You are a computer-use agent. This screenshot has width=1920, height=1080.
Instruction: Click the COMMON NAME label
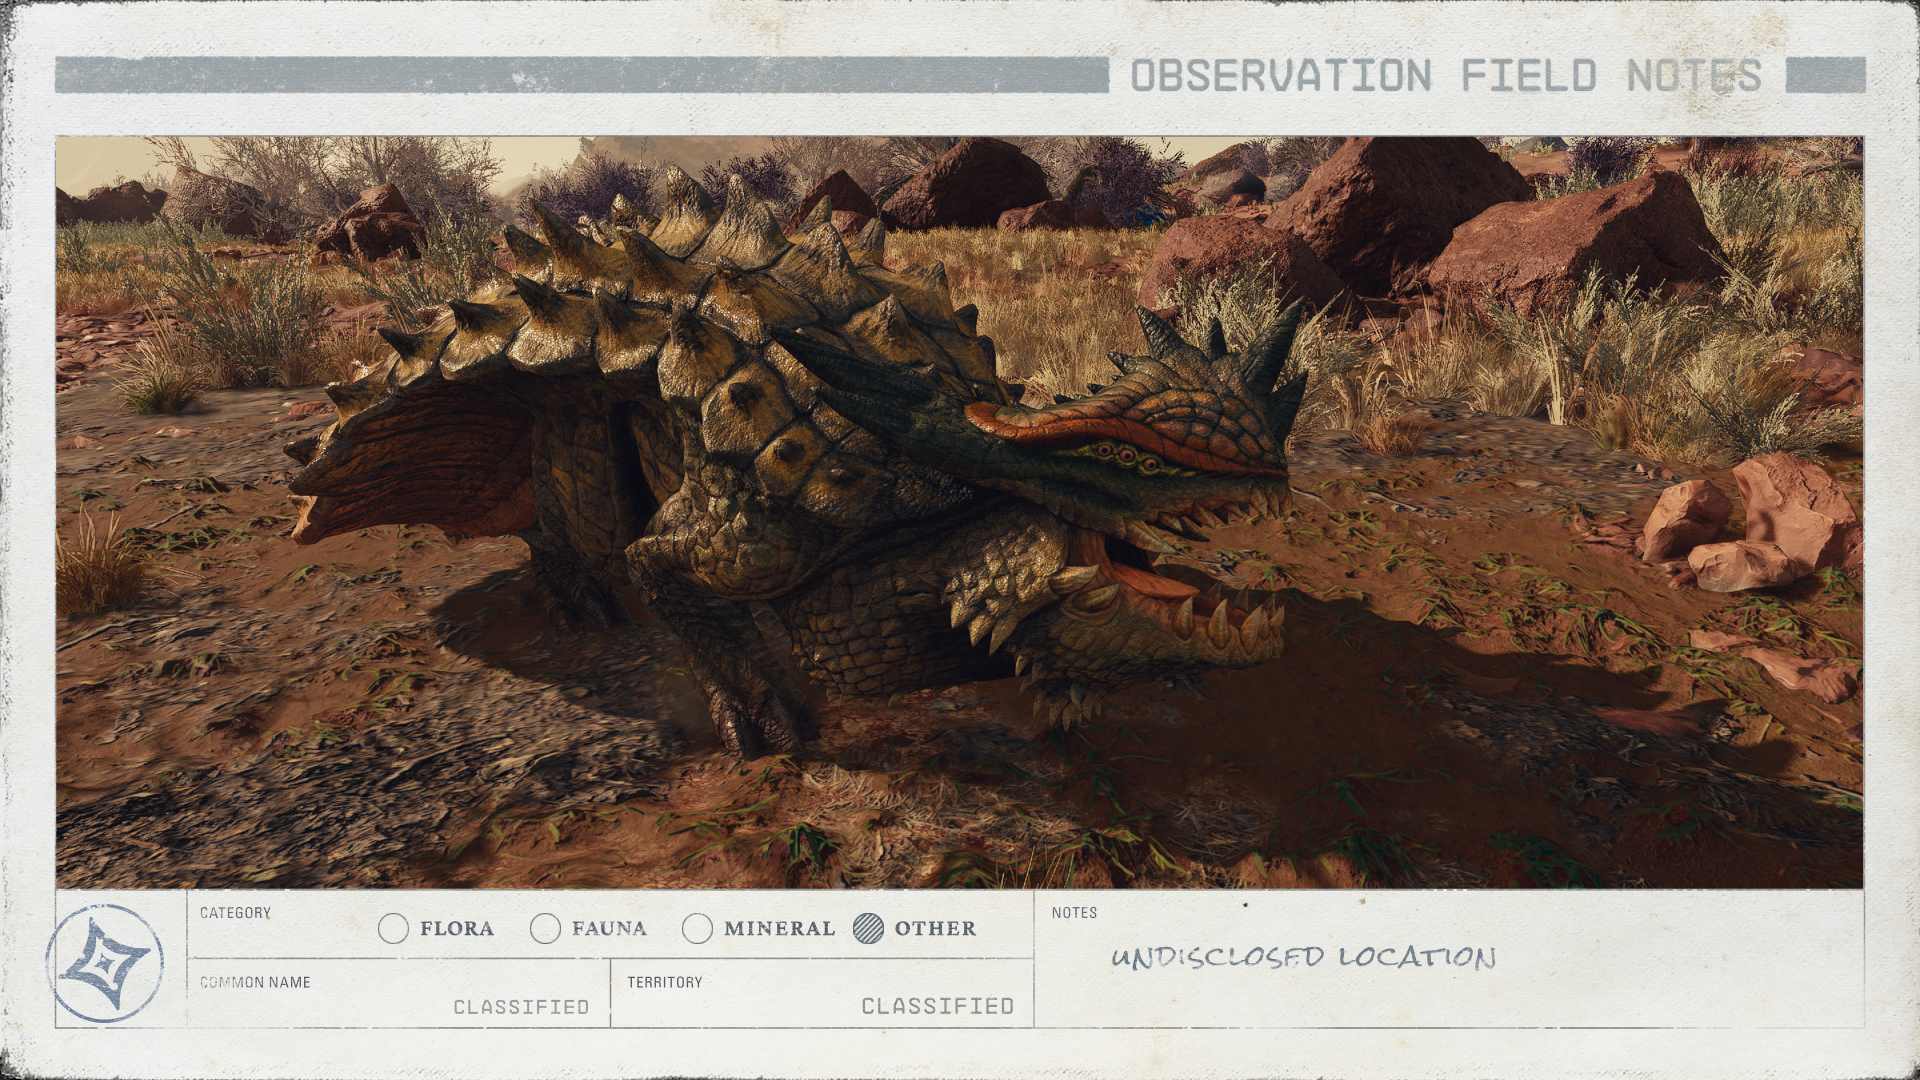[255, 982]
